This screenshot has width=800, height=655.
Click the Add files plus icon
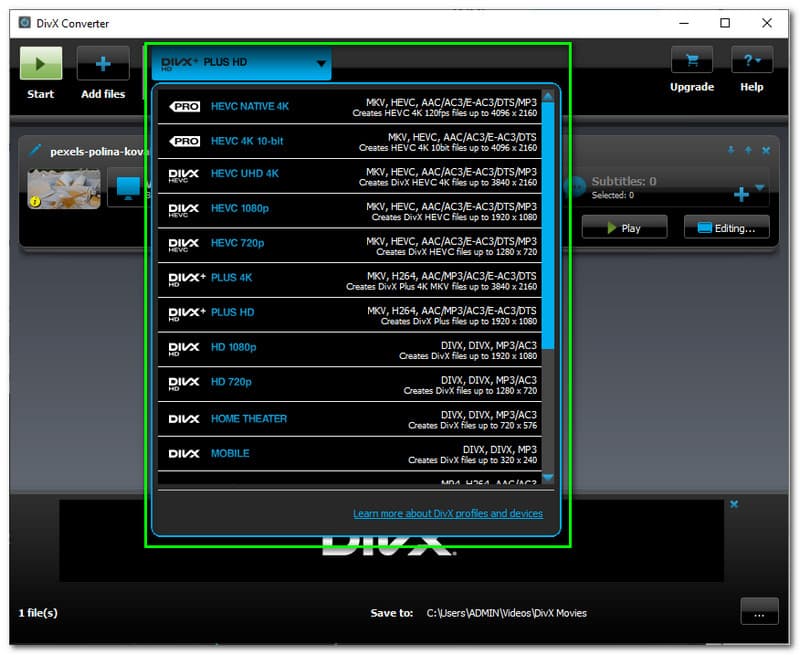click(103, 63)
